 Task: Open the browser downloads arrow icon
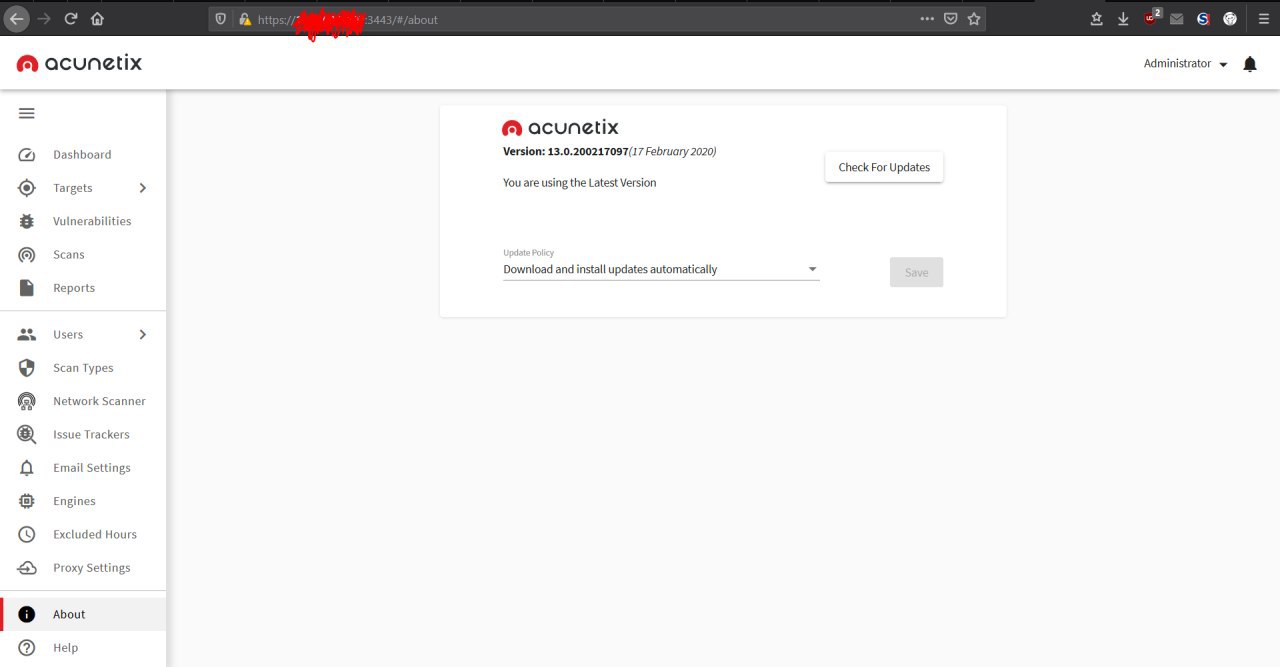1123,19
